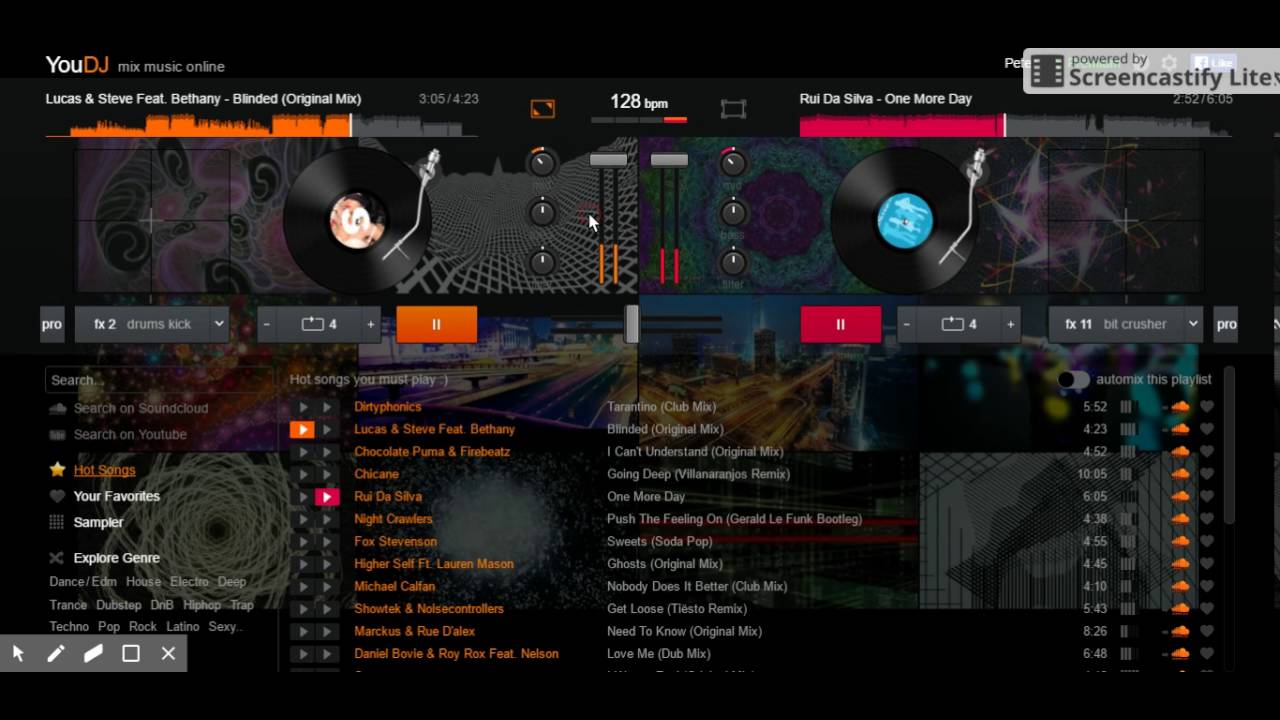Click the bass knob on the One More Day deck
This screenshot has height=720, width=1280.
coord(733,212)
